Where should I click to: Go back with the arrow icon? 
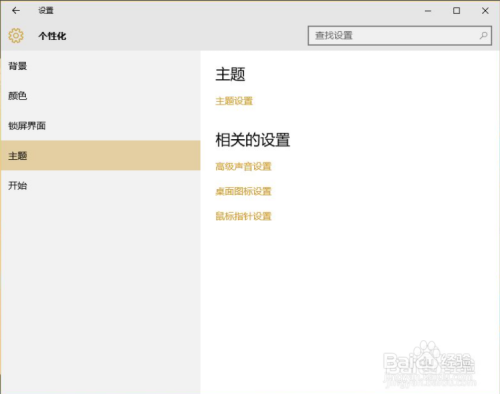pos(16,11)
